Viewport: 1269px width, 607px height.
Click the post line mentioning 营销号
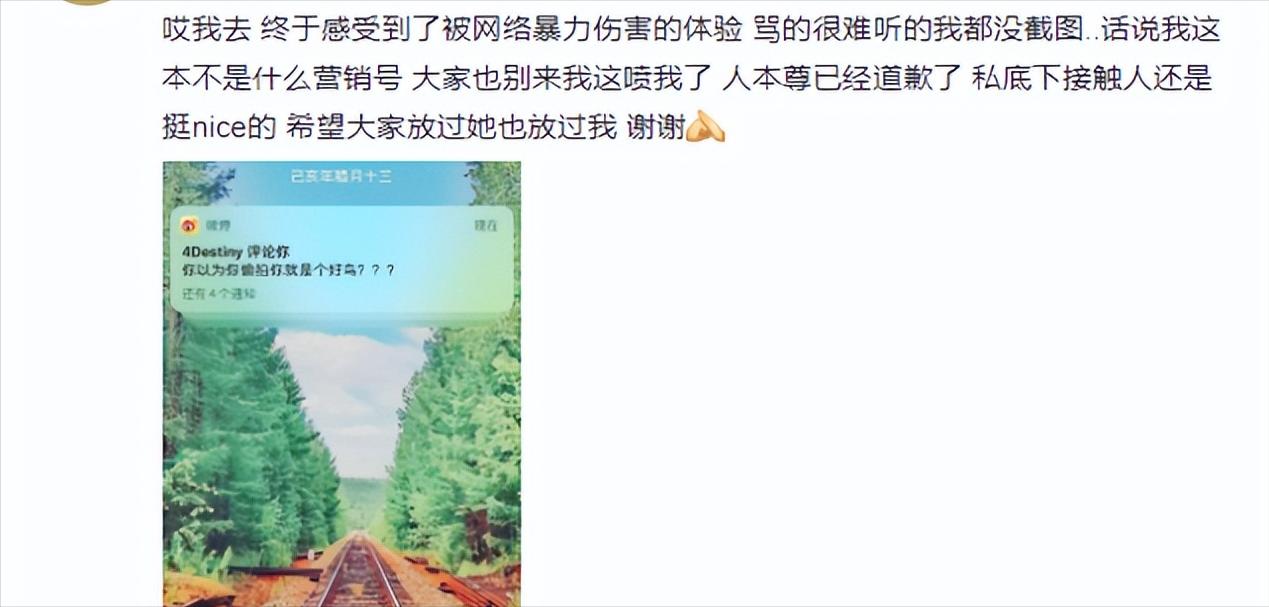click(x=687, y=78)
